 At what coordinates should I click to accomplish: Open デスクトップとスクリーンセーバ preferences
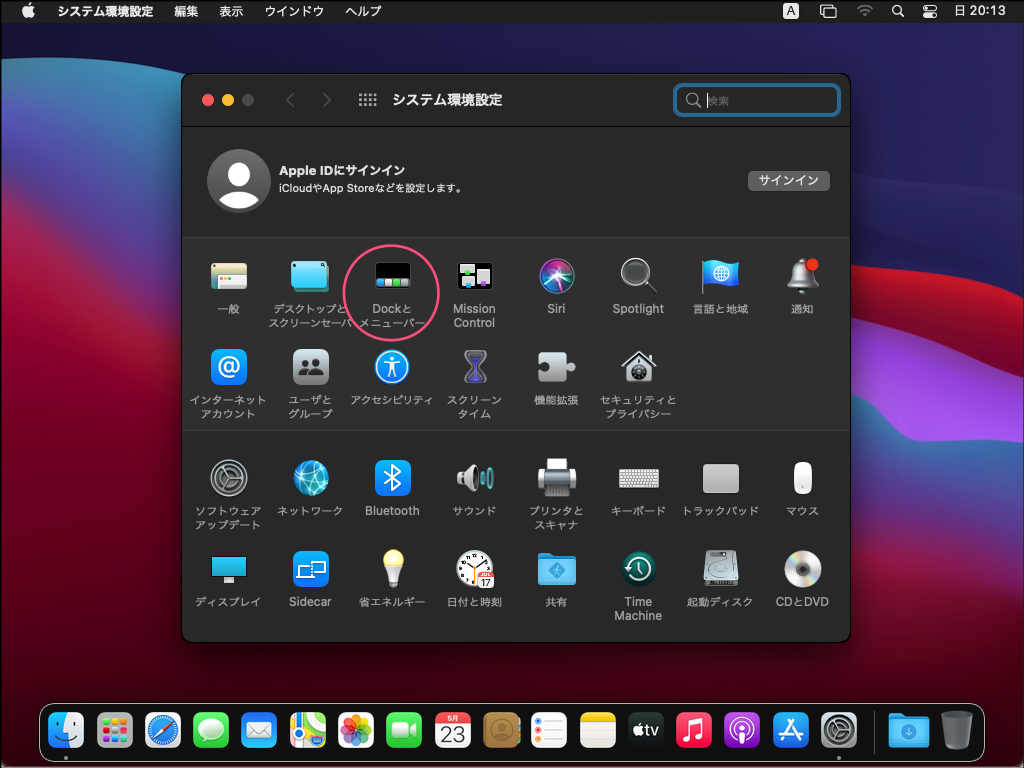[x=310, y=276]
